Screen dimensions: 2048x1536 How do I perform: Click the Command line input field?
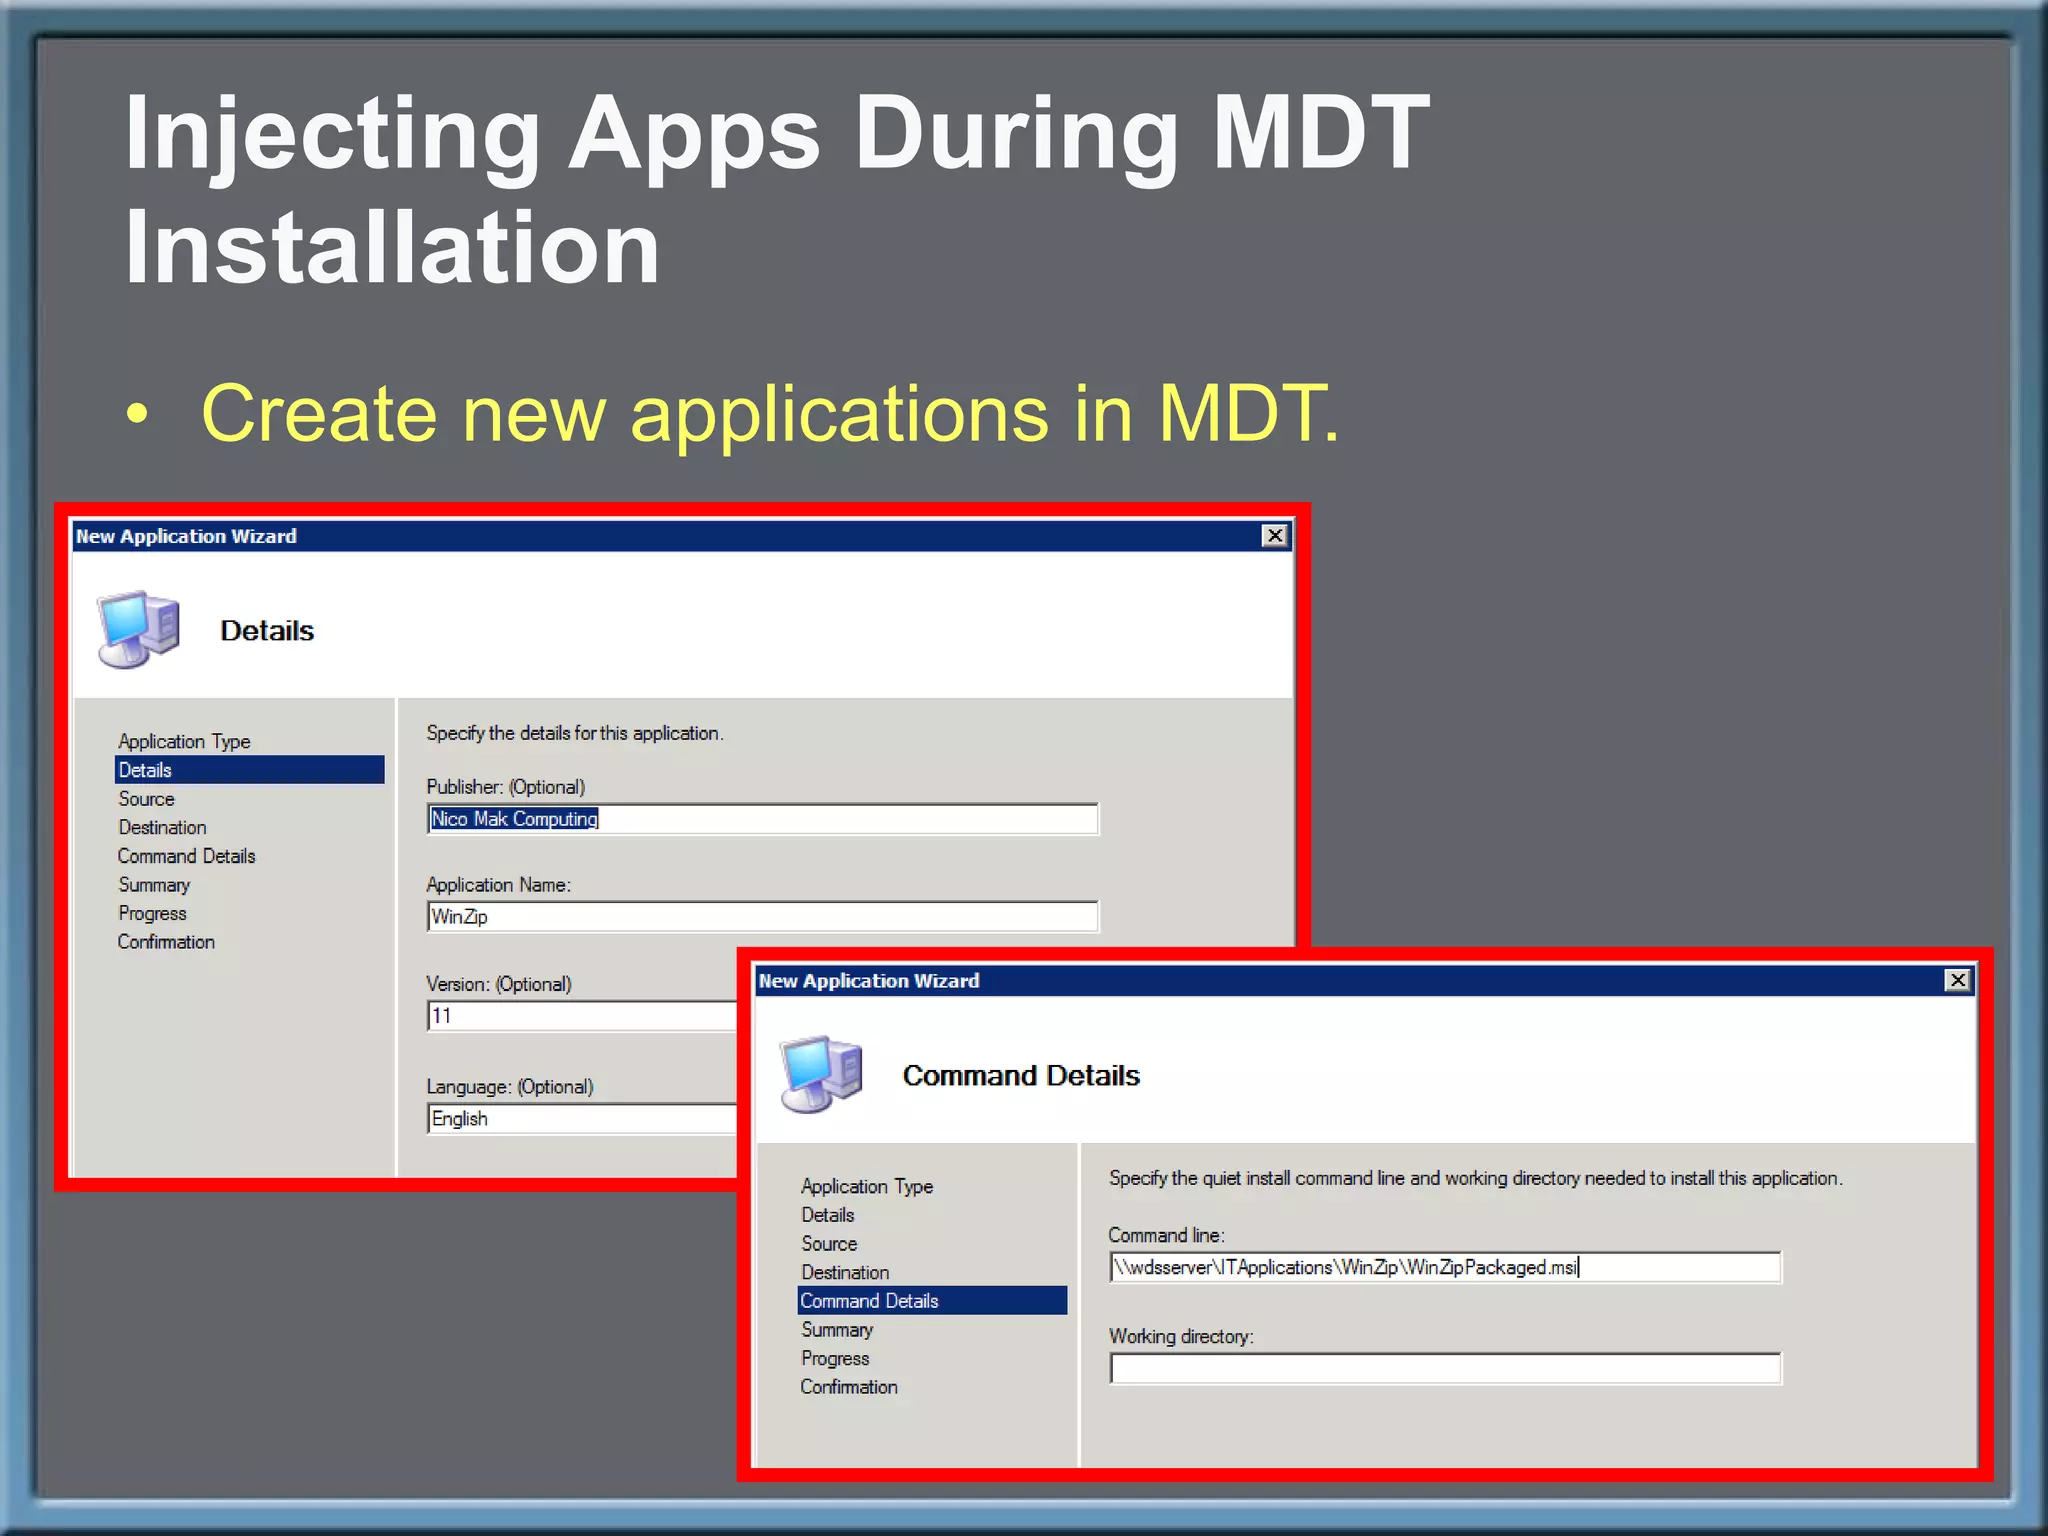1444,1267
